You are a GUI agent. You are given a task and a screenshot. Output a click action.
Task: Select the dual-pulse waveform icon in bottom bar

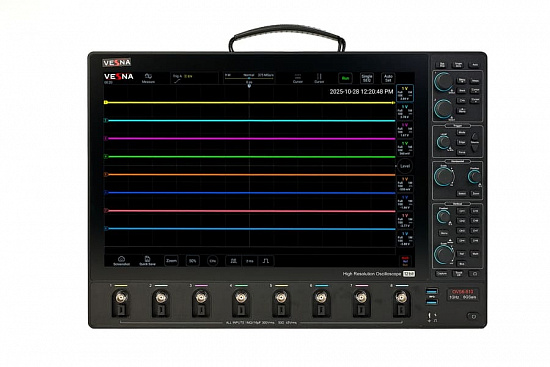point(234,261)
